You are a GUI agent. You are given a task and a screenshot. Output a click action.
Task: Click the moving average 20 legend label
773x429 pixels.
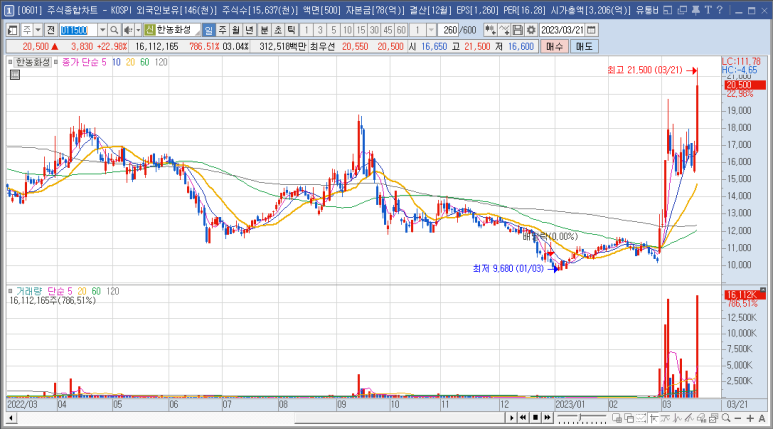point(130,62)
